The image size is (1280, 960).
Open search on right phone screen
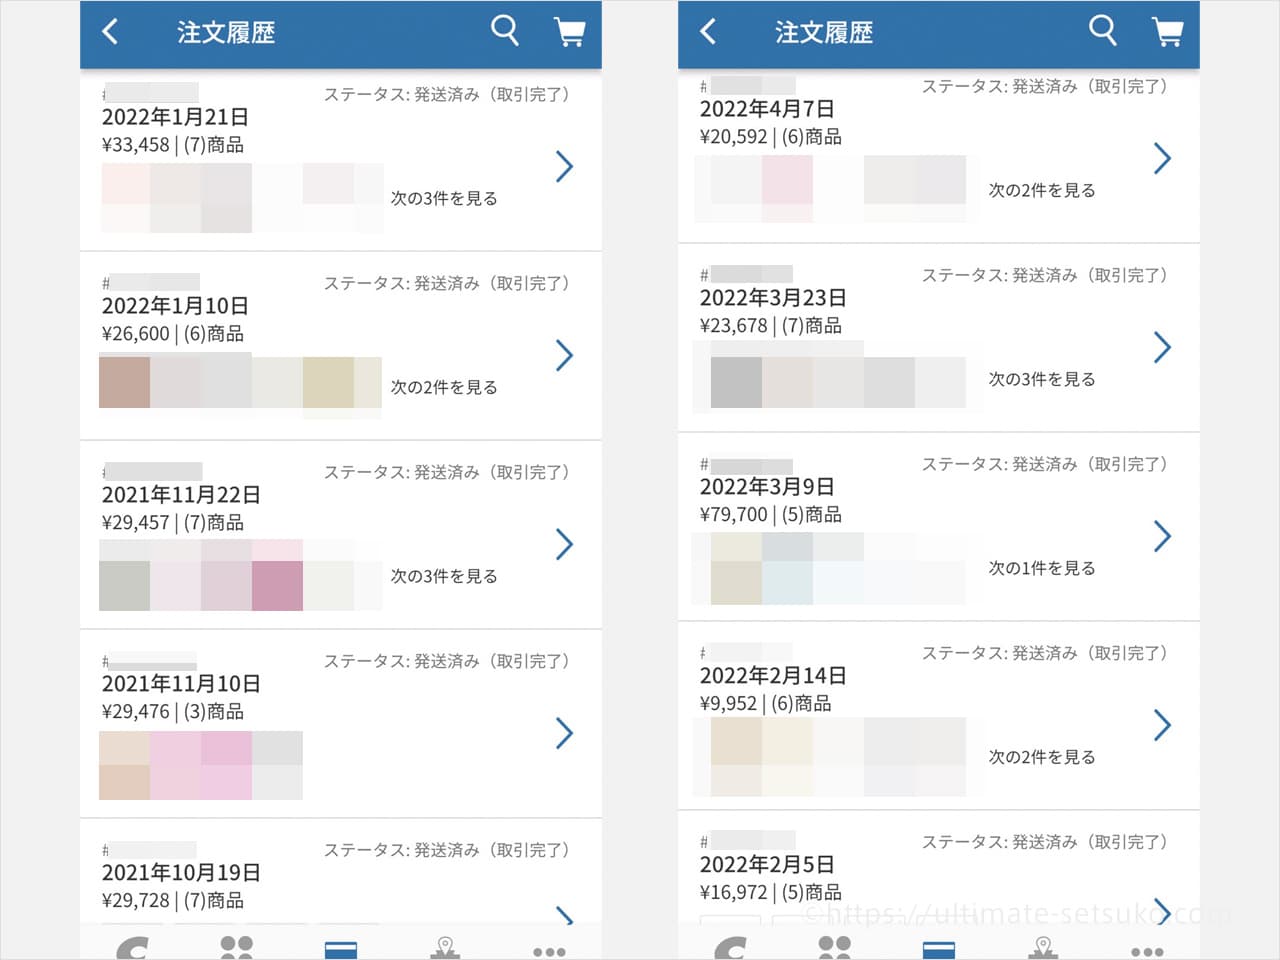click(x=1103, y=30)
